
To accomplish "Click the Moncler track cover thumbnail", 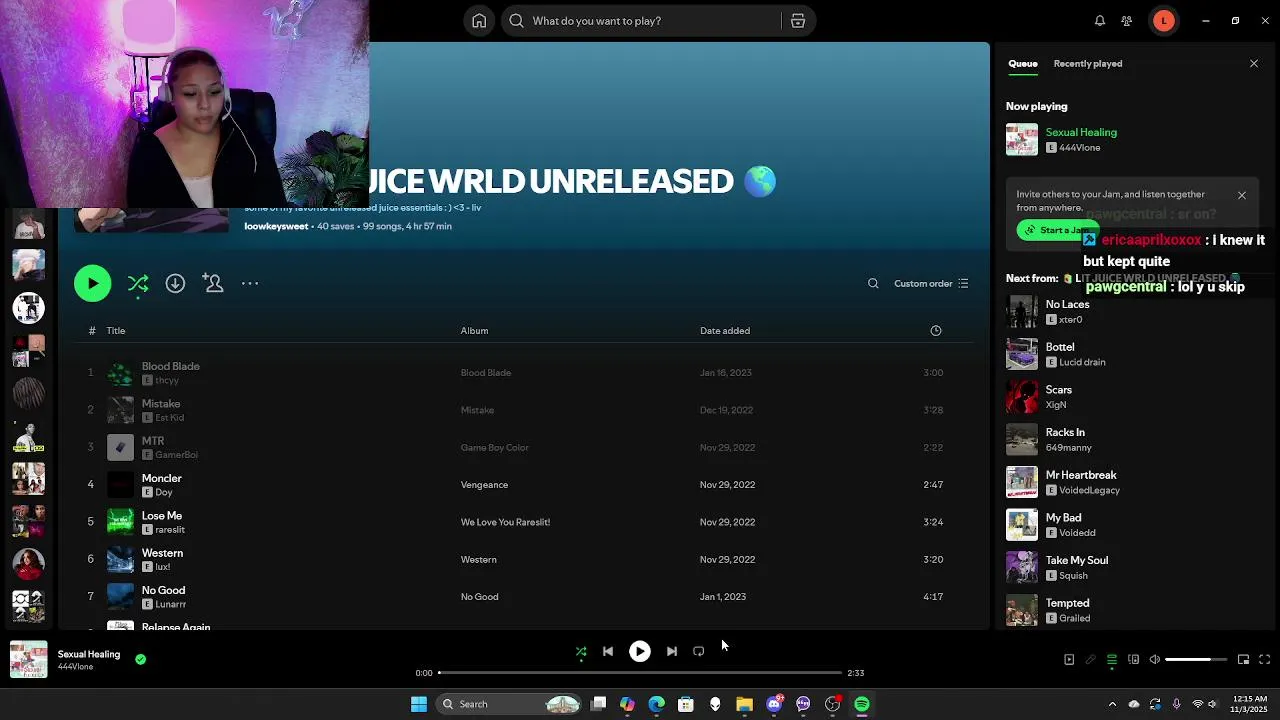I will [x=120, y=485].
